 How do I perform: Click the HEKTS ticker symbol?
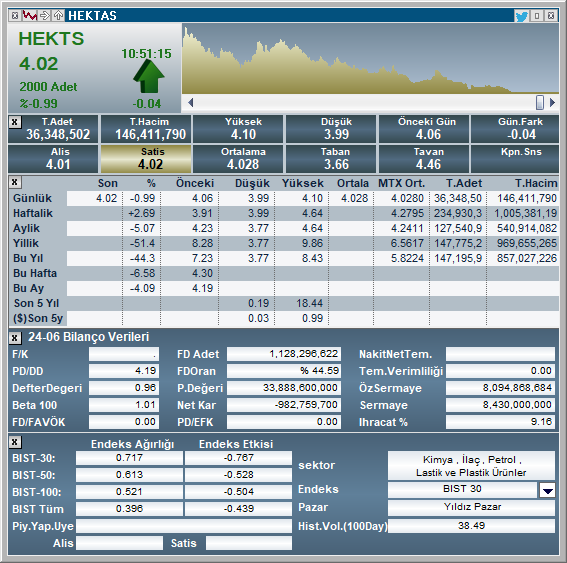click(x=51, y=39)
